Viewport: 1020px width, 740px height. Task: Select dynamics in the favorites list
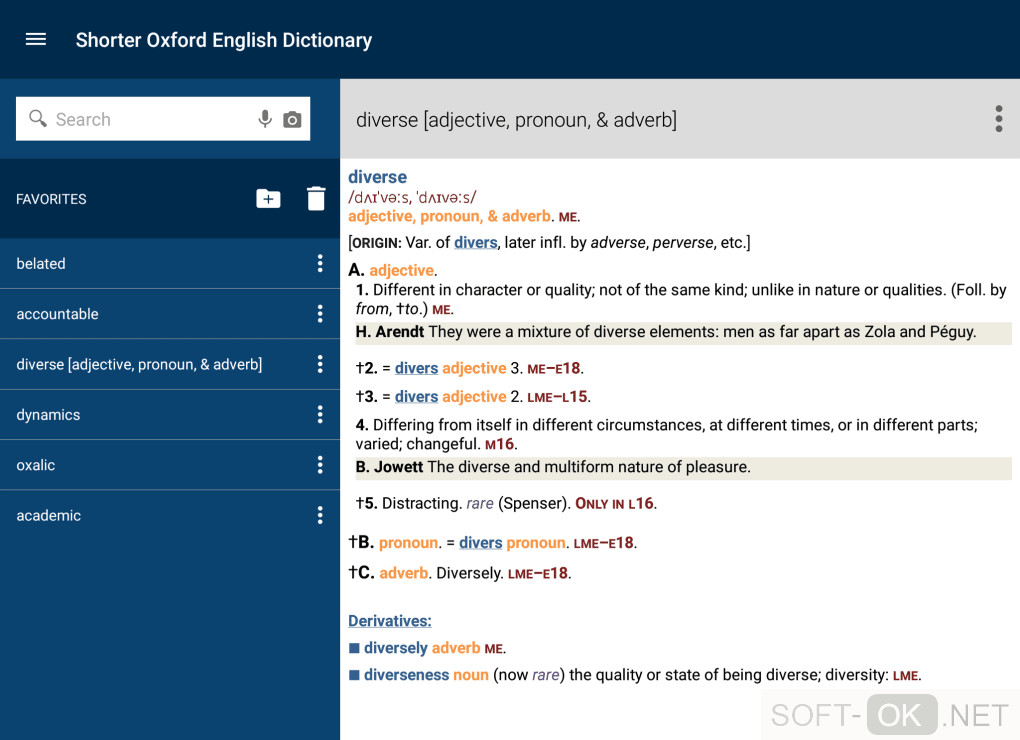48,415
